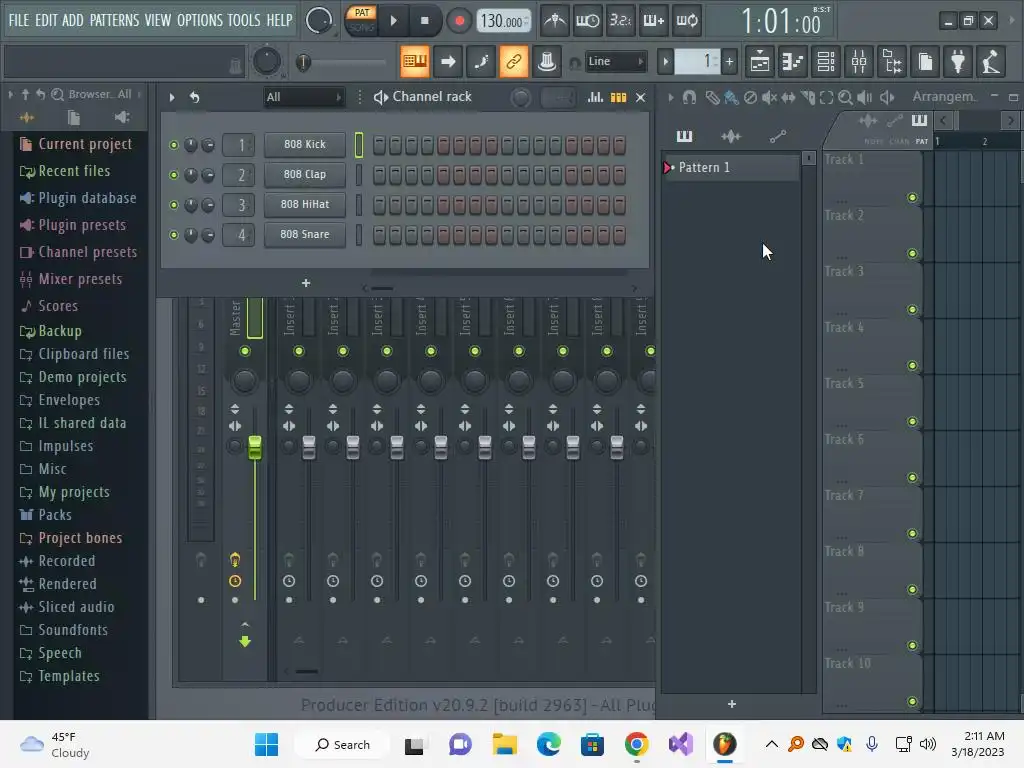Screen dimensions: 1024x768
Task: Toggle the Metronome
Action: pos(555,21)
